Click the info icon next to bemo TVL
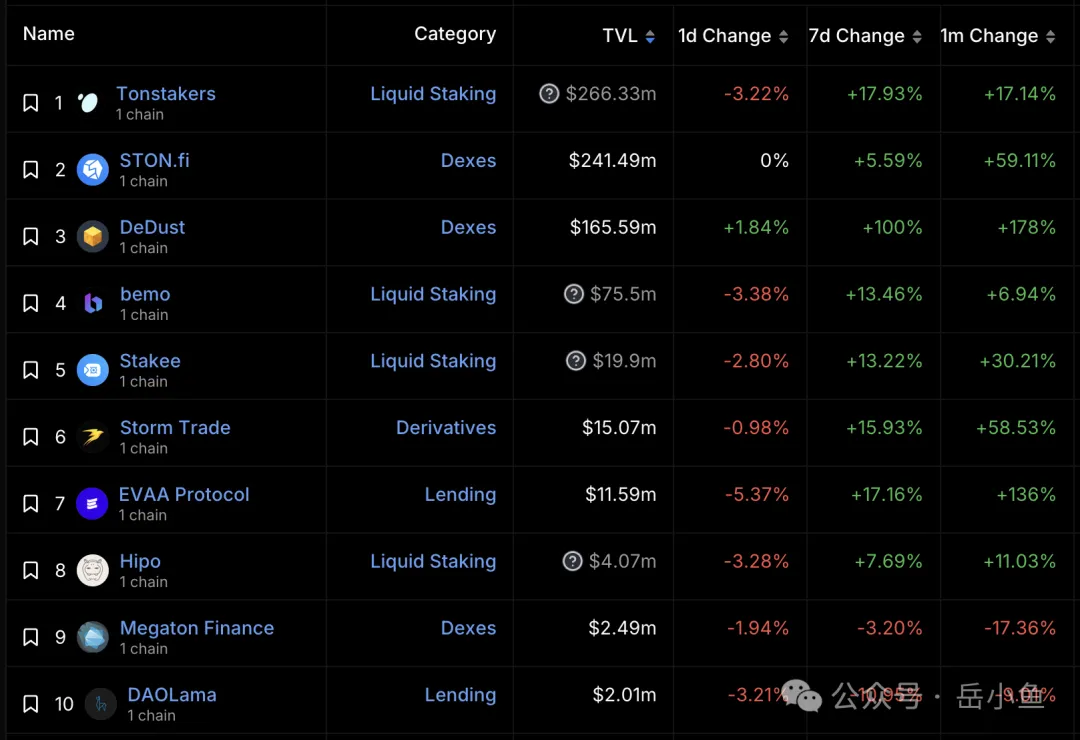The width and height of the screenshot is (1080, 740). tap(574, 294)
